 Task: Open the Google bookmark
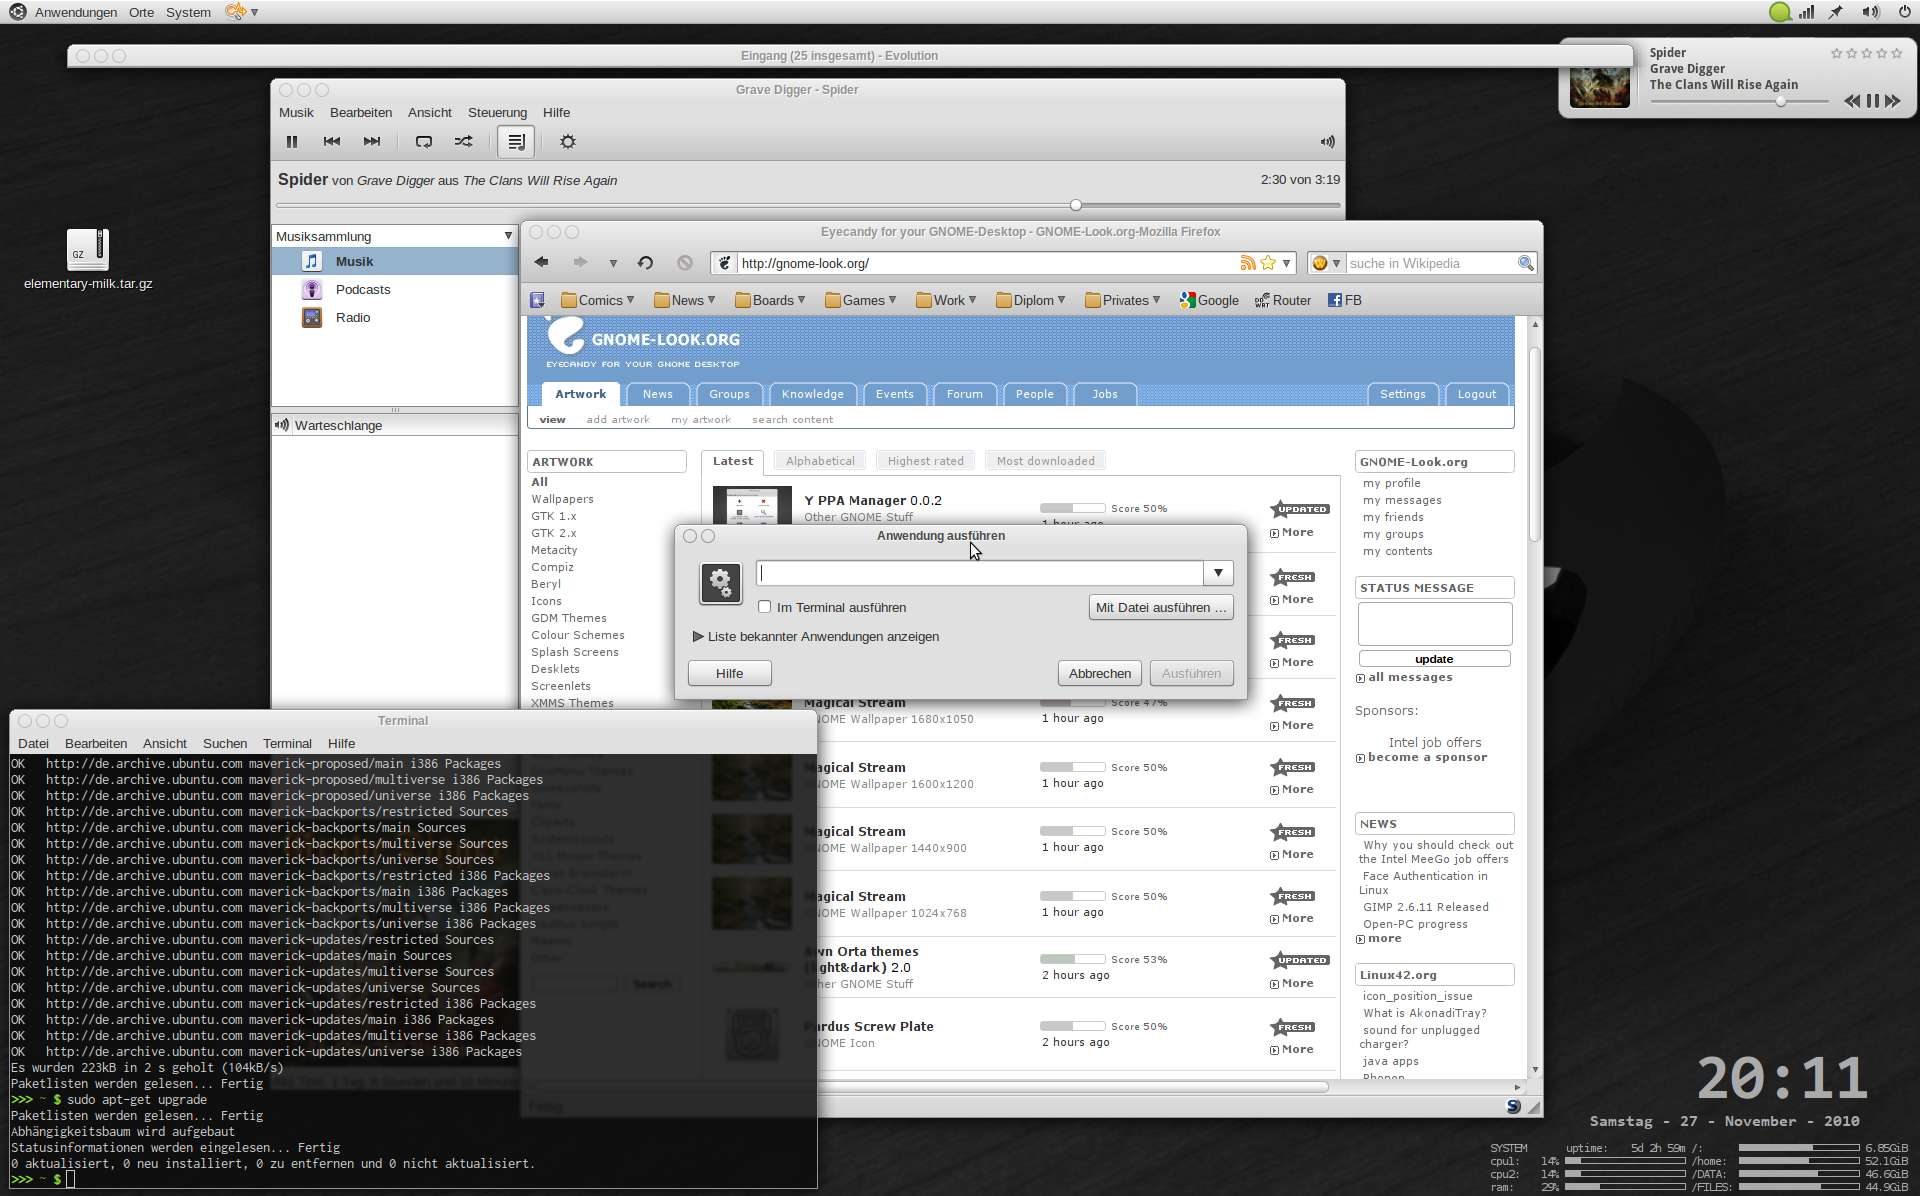[1209, 300]
